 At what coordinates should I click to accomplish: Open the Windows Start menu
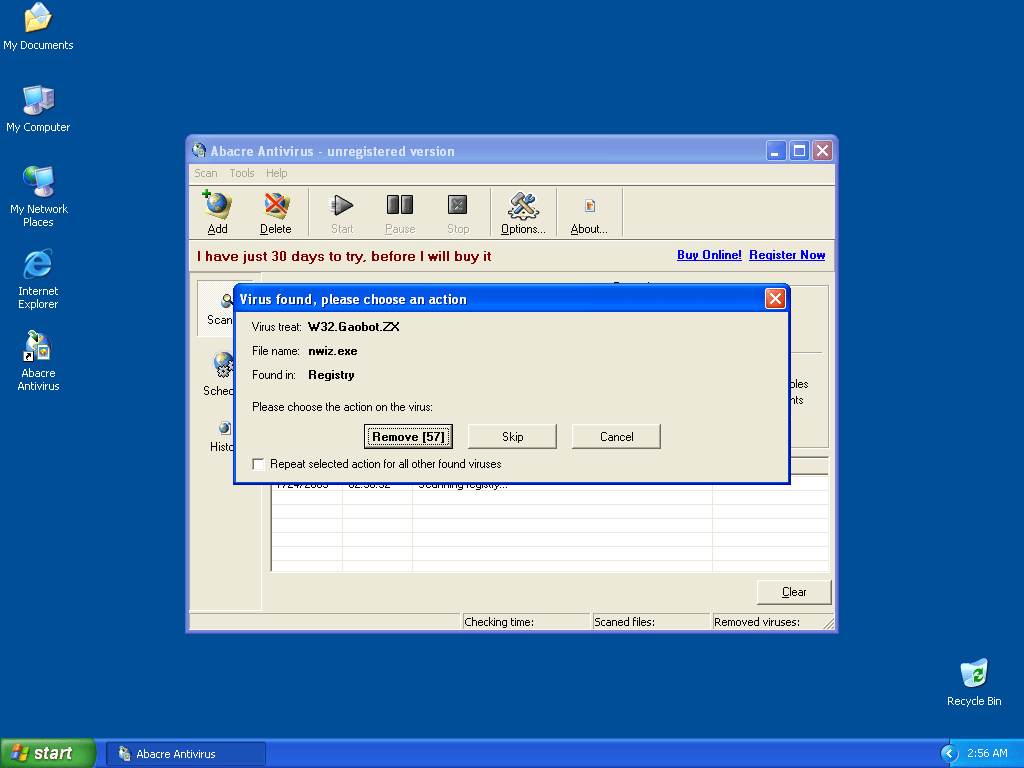coord(47,753)
